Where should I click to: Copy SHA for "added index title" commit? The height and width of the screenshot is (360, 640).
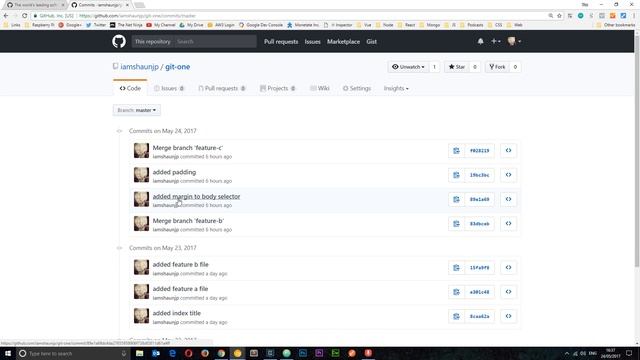click(456, 316)
